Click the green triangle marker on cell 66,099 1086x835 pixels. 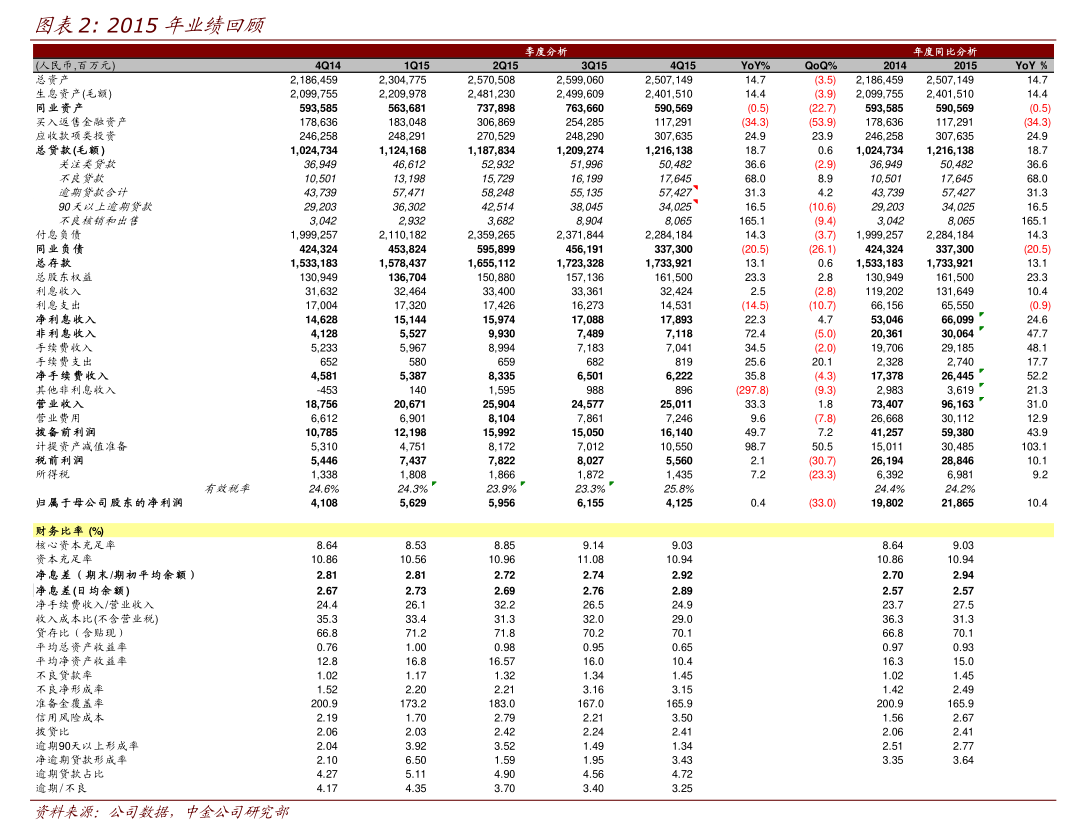click(981, 315)
